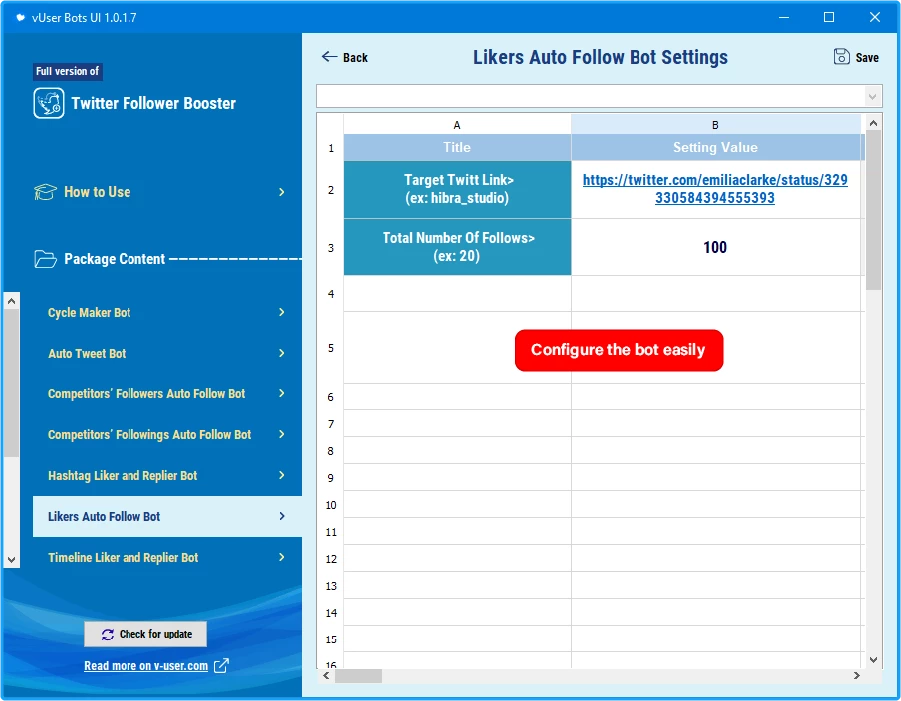Viewport: 901px width, 701px height.
Task: Select Likers Auto Follow Bot item
Action: click(167, 517)
